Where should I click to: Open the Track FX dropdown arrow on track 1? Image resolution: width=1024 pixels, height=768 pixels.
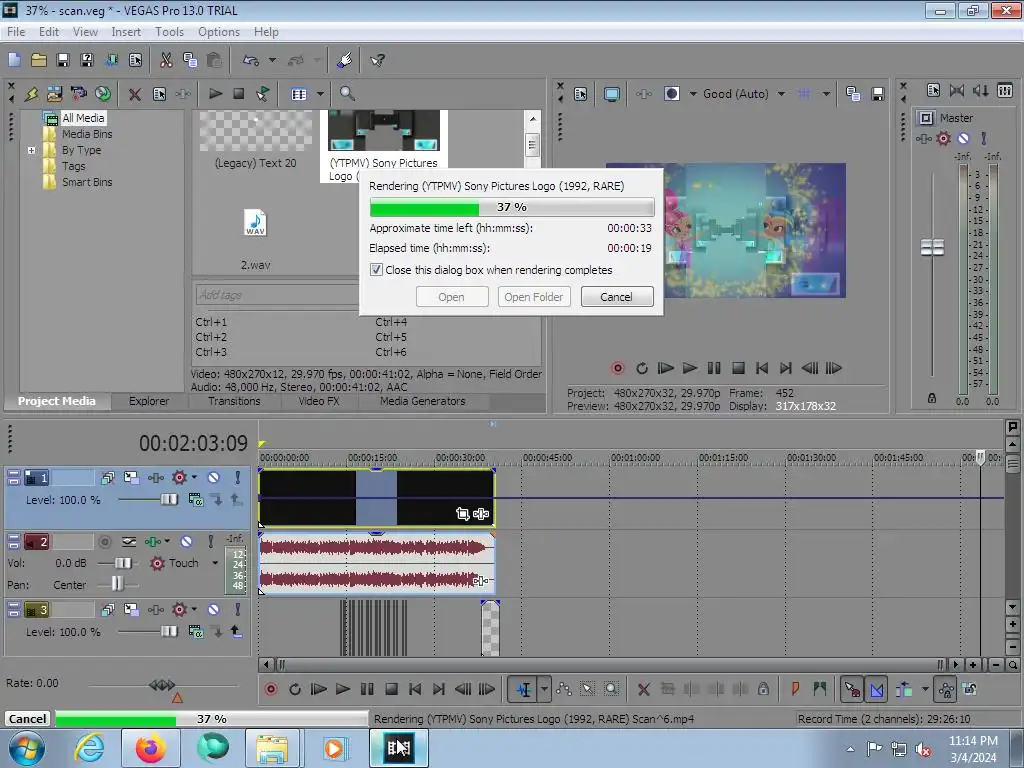[x=194, y=477]
